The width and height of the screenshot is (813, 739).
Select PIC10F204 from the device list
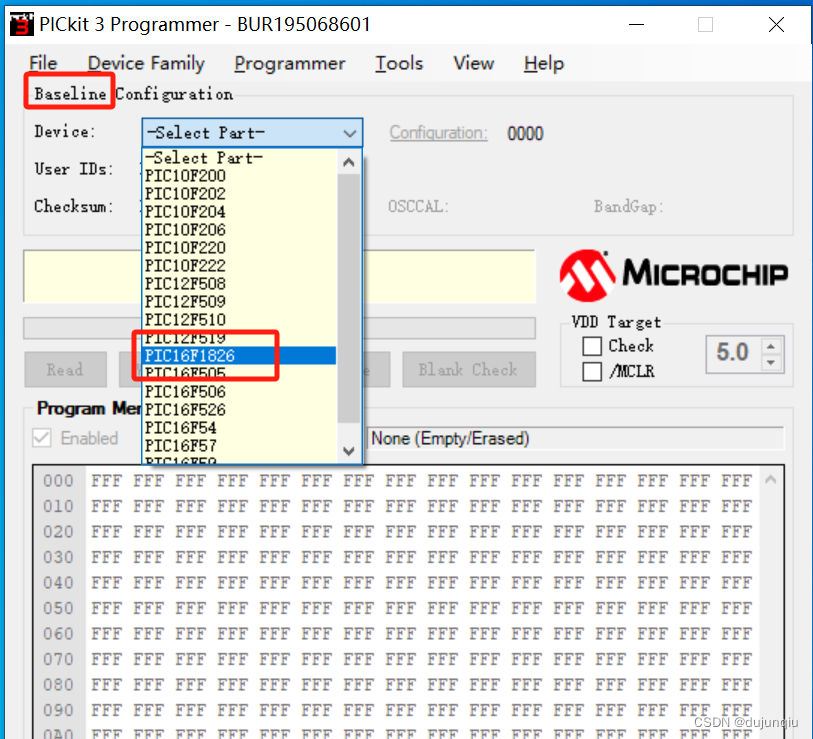tap(240, 212)
